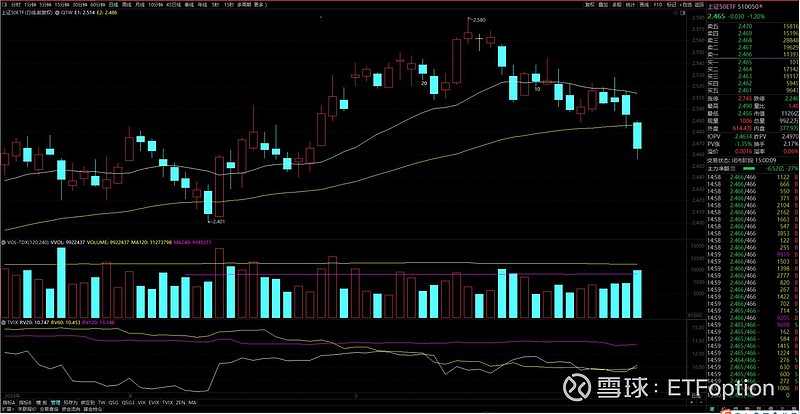Click the circular icon before QTW indicator
This screenshot has width=800, height=414.
tap(58, 16)
